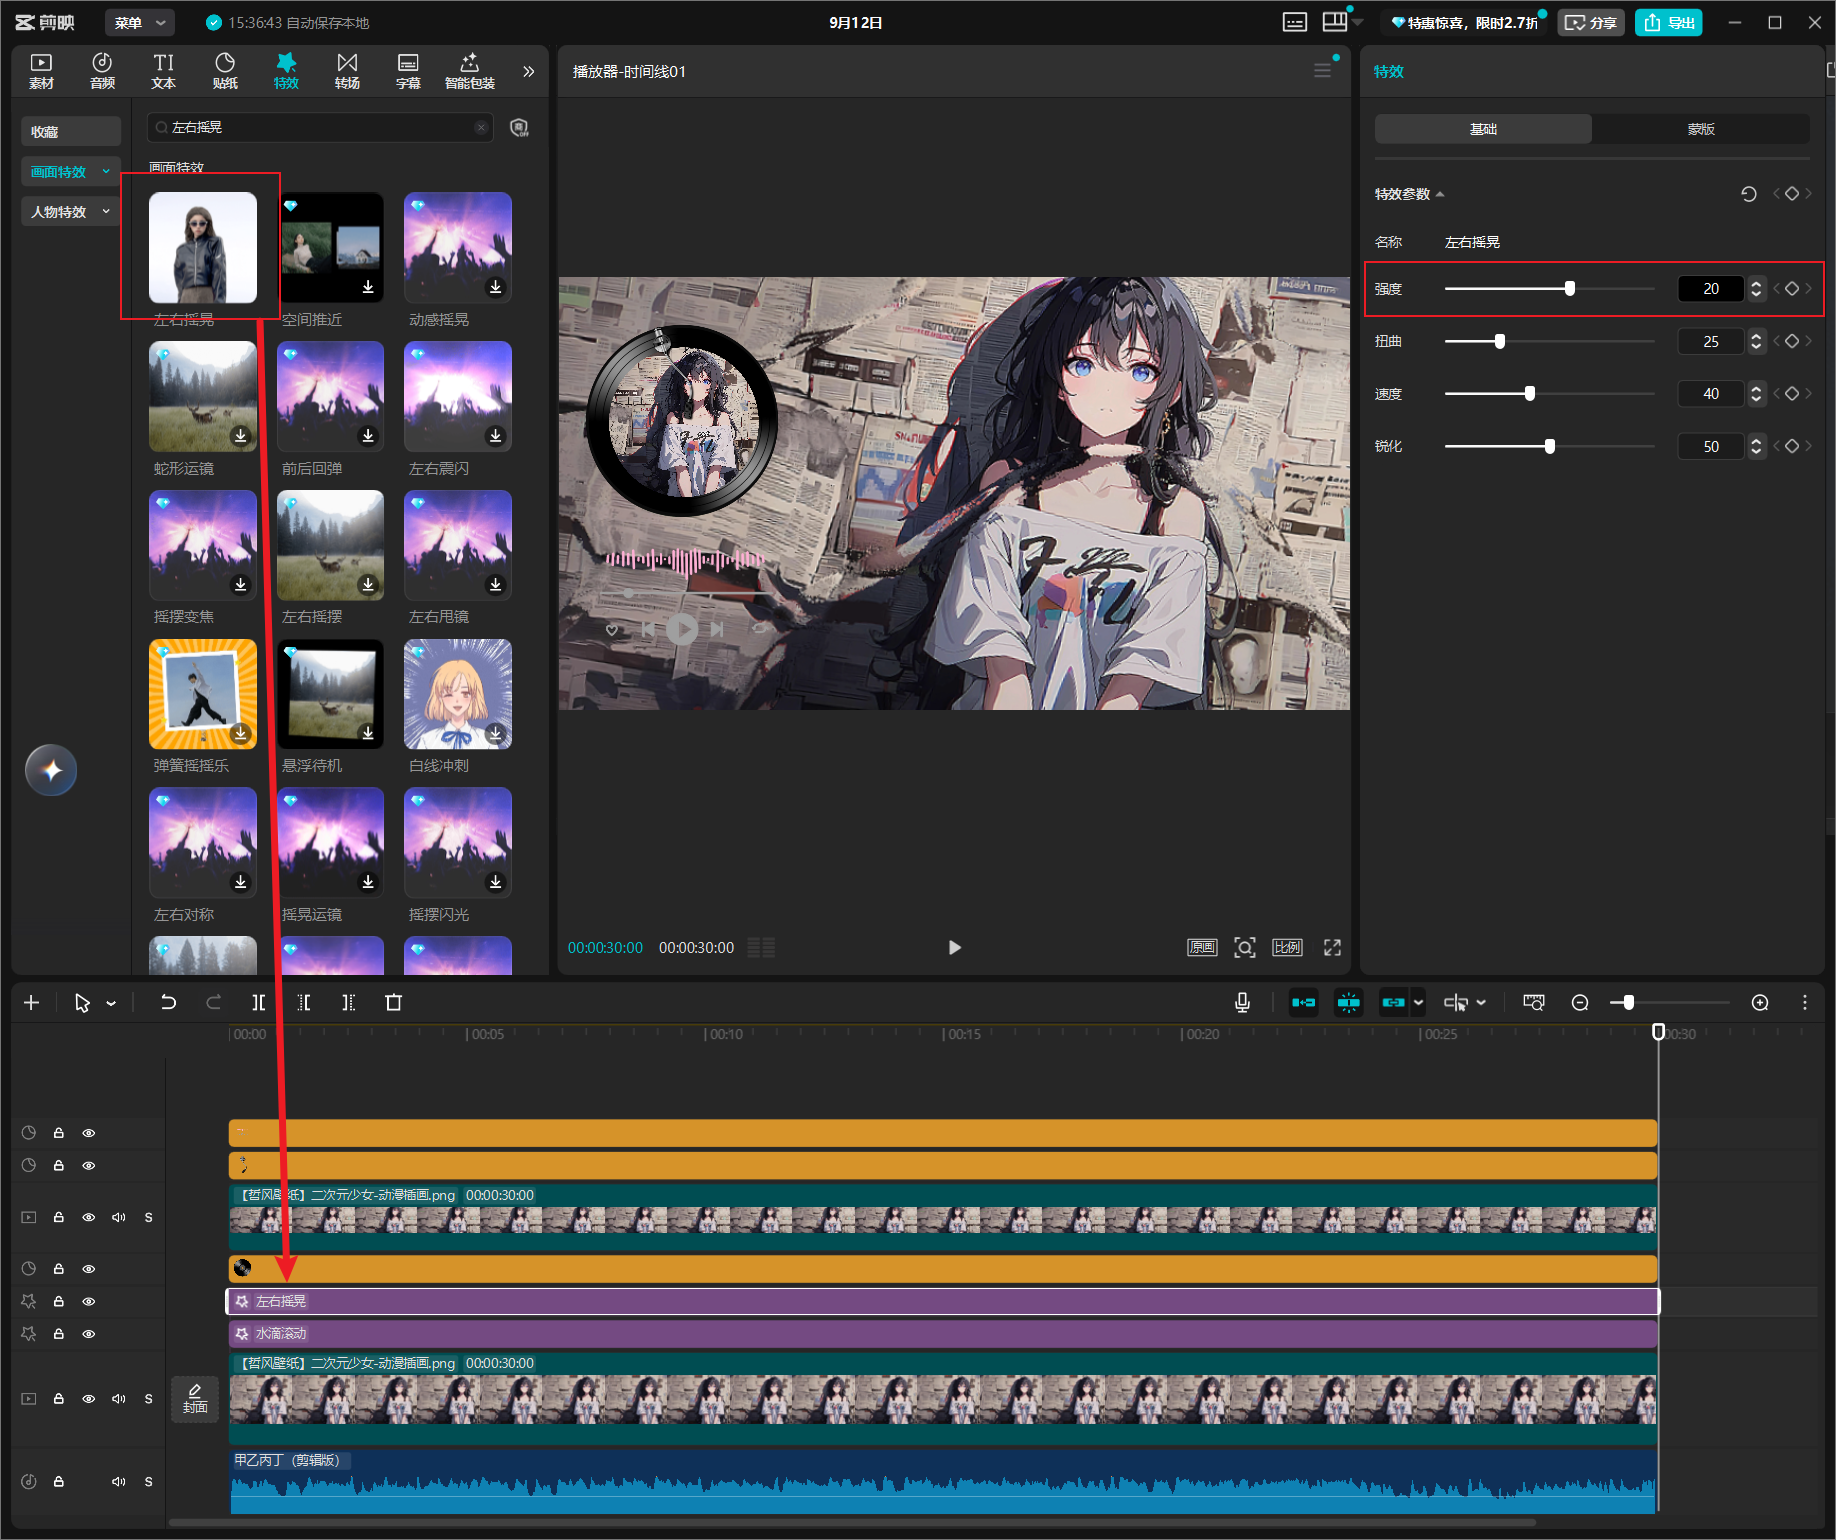Click the 导出 export button
The height and width of the screenshot is (1540, 1836).
1669,22
